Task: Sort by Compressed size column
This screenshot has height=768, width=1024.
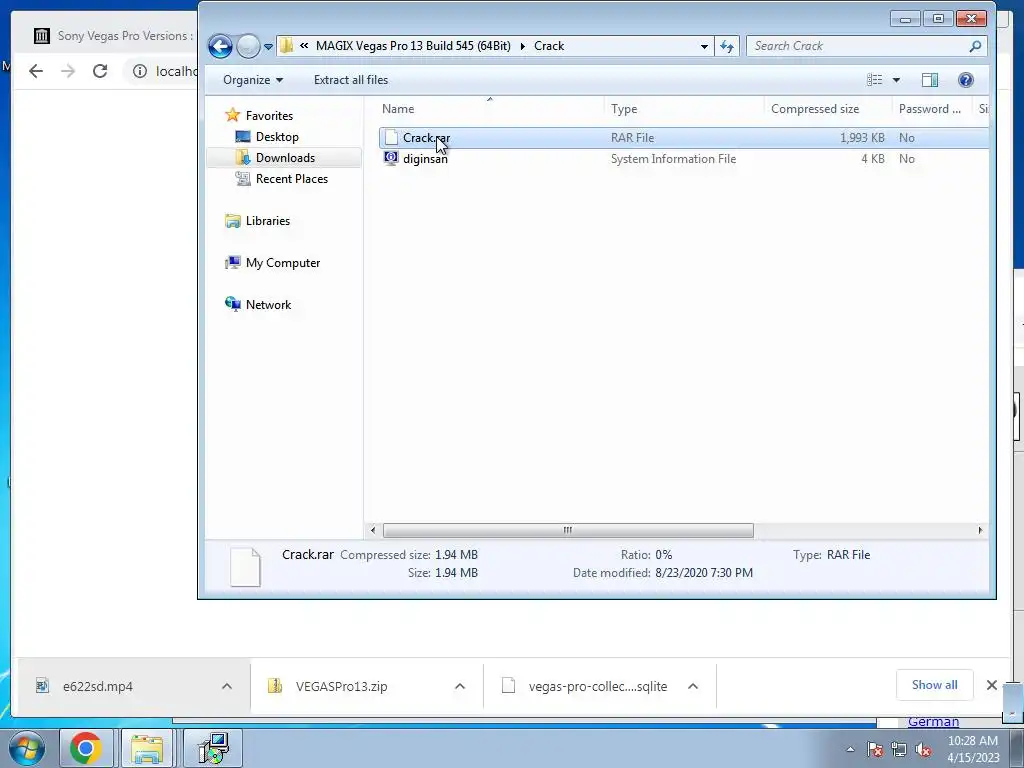Action: click(x=827, y=108)
